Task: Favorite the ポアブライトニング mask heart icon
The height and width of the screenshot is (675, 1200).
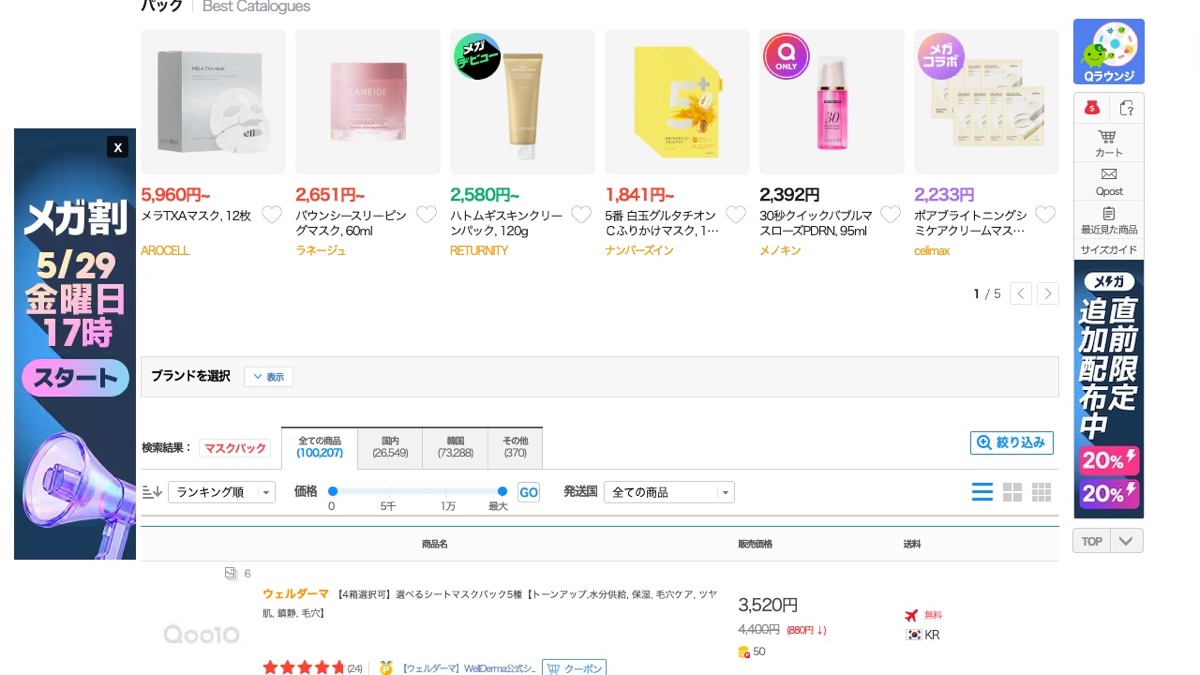Action: coord(1045,214)
